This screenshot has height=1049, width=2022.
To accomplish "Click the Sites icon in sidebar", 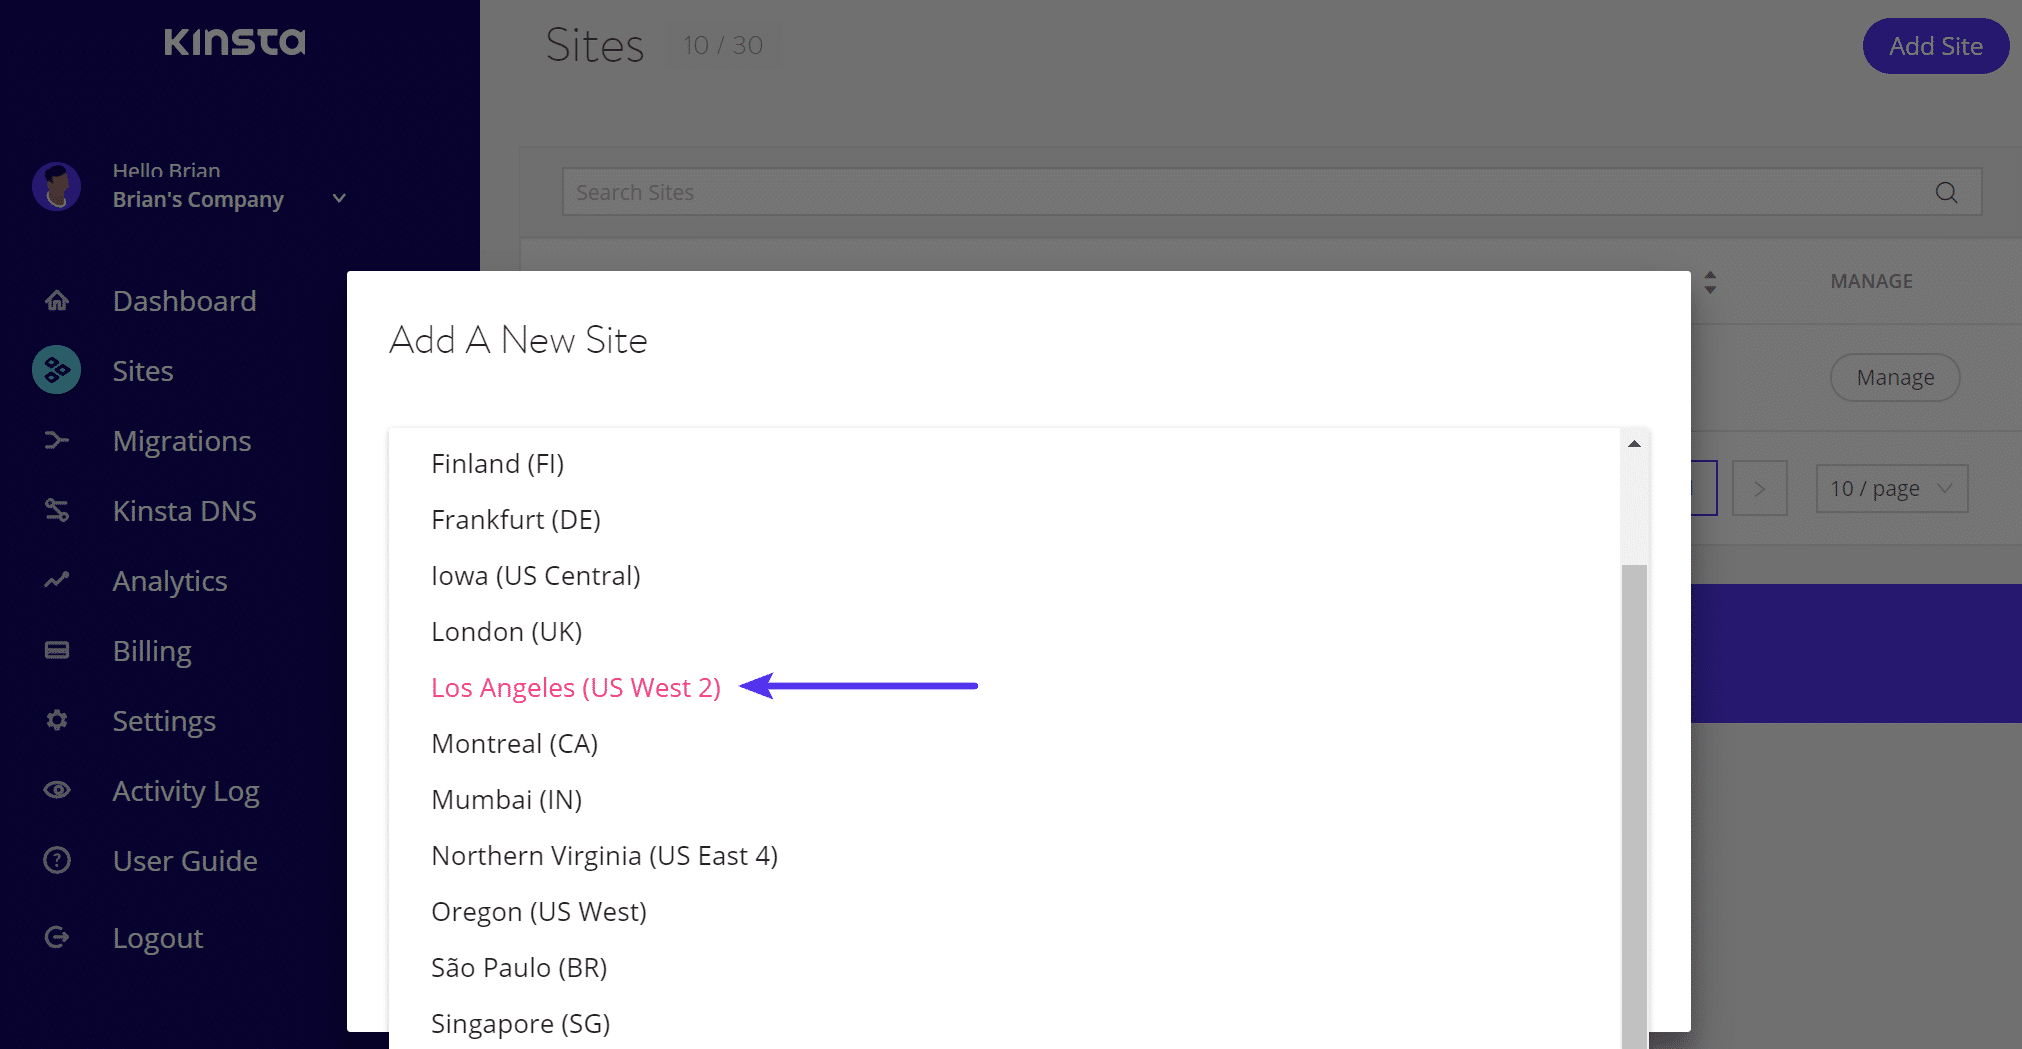I will pos(57,370).
